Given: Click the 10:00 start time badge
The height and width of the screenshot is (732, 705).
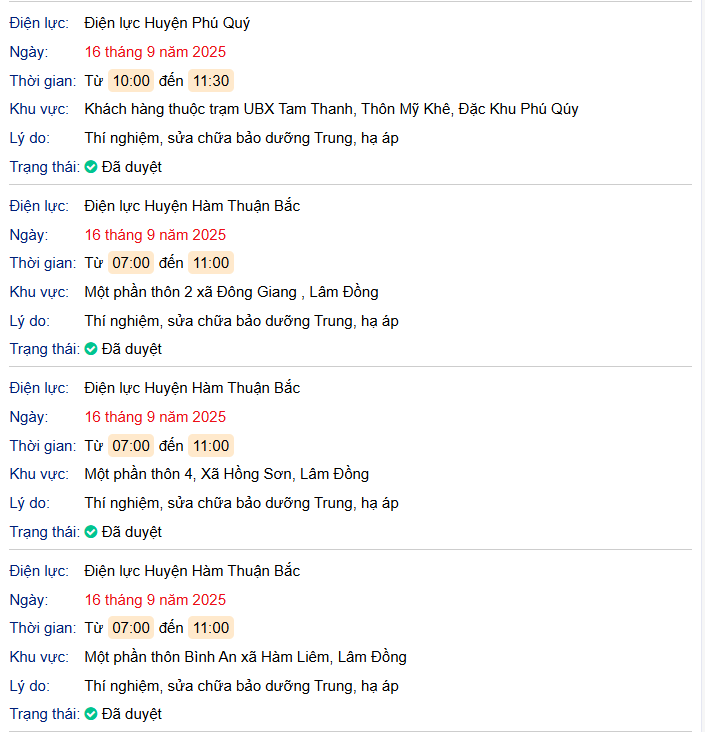Looking at the screenshot, I should click(131, 81).
